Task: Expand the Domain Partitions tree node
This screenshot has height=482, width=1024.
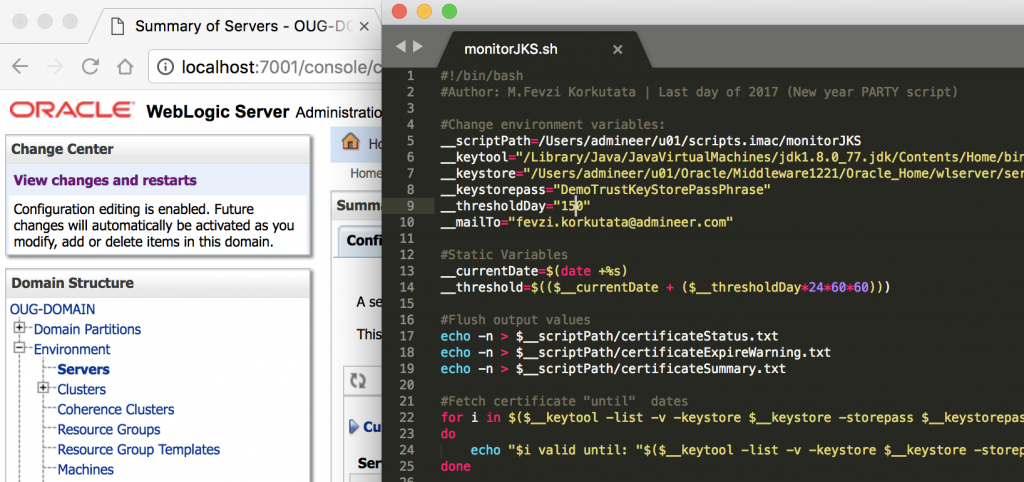Action: pyautogui.click(x=20, y=328)
